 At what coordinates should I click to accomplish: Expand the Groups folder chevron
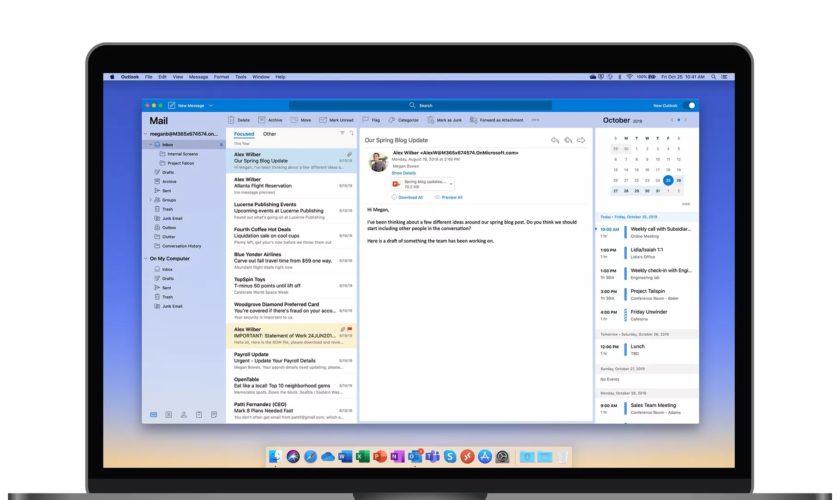(151, 200)
